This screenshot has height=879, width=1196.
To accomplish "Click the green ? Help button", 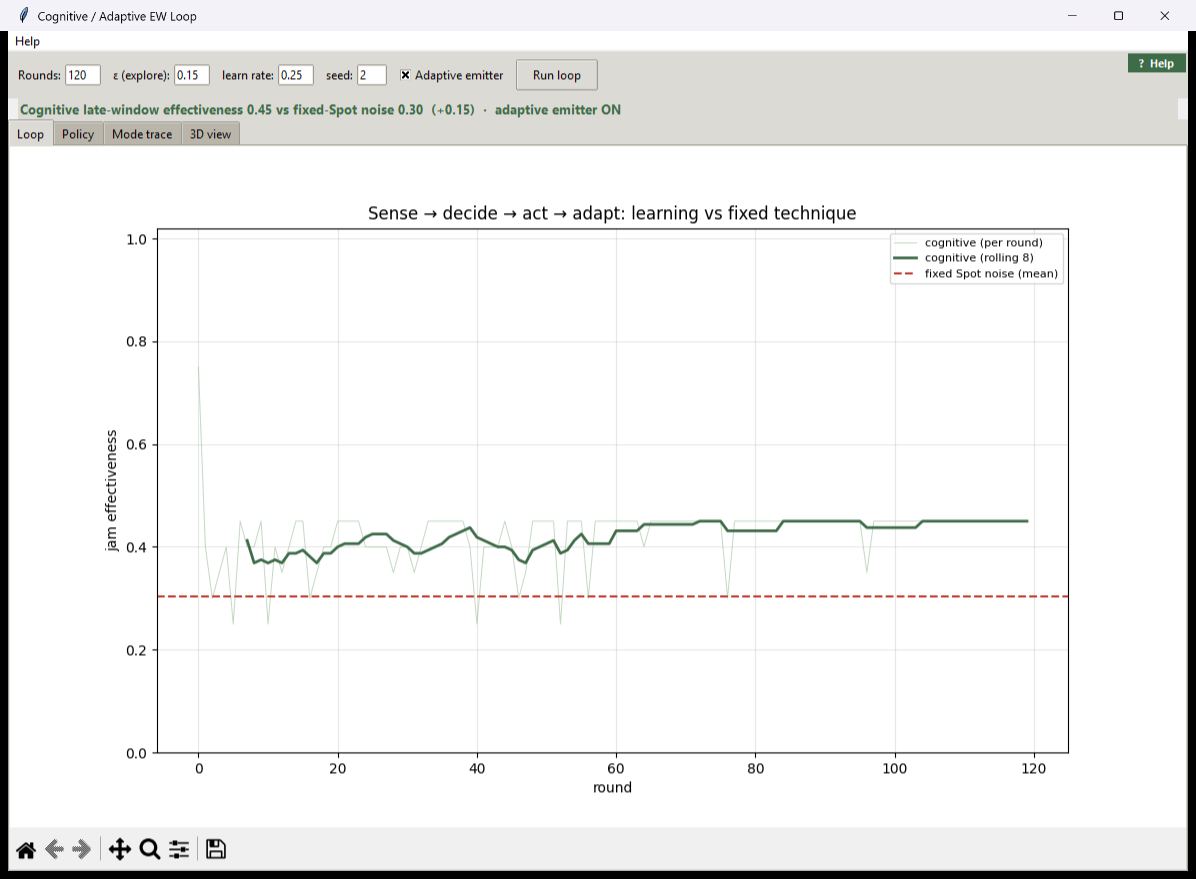I will (x=1156, y=63).
